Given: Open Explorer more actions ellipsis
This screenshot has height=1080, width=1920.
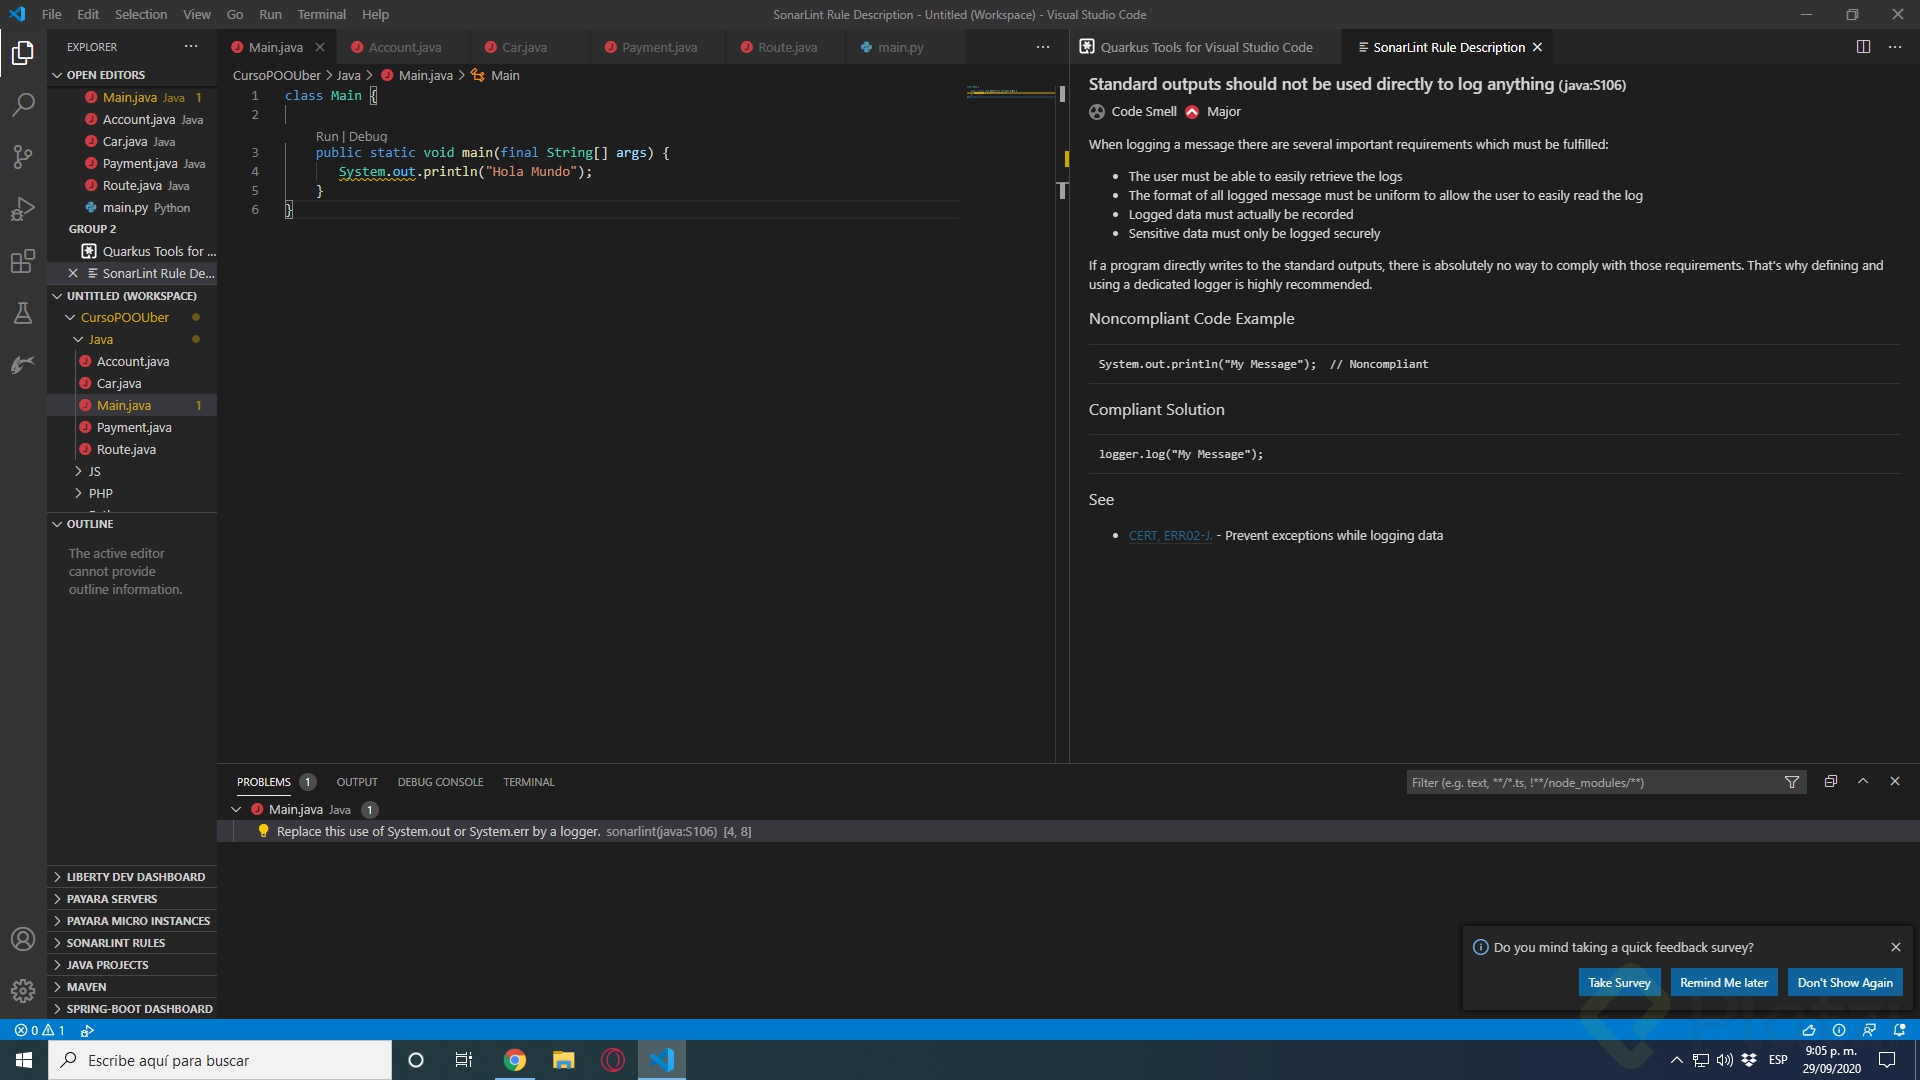Looking at the screenshot, I should coord(191,47).
